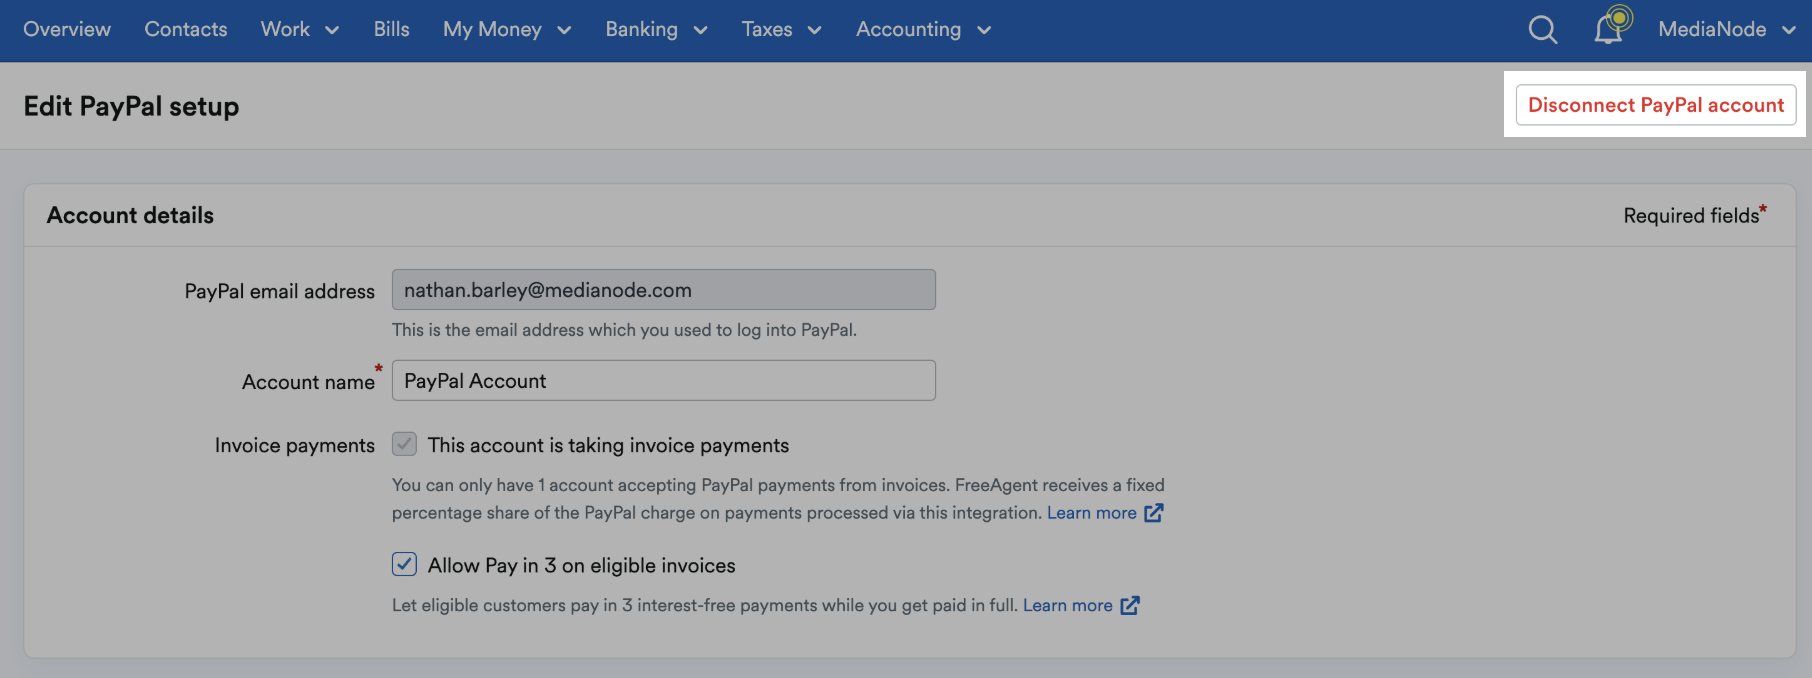The image size is (1812, 678).
Task: Expand the My Money menu
Action: coord(507,30)
